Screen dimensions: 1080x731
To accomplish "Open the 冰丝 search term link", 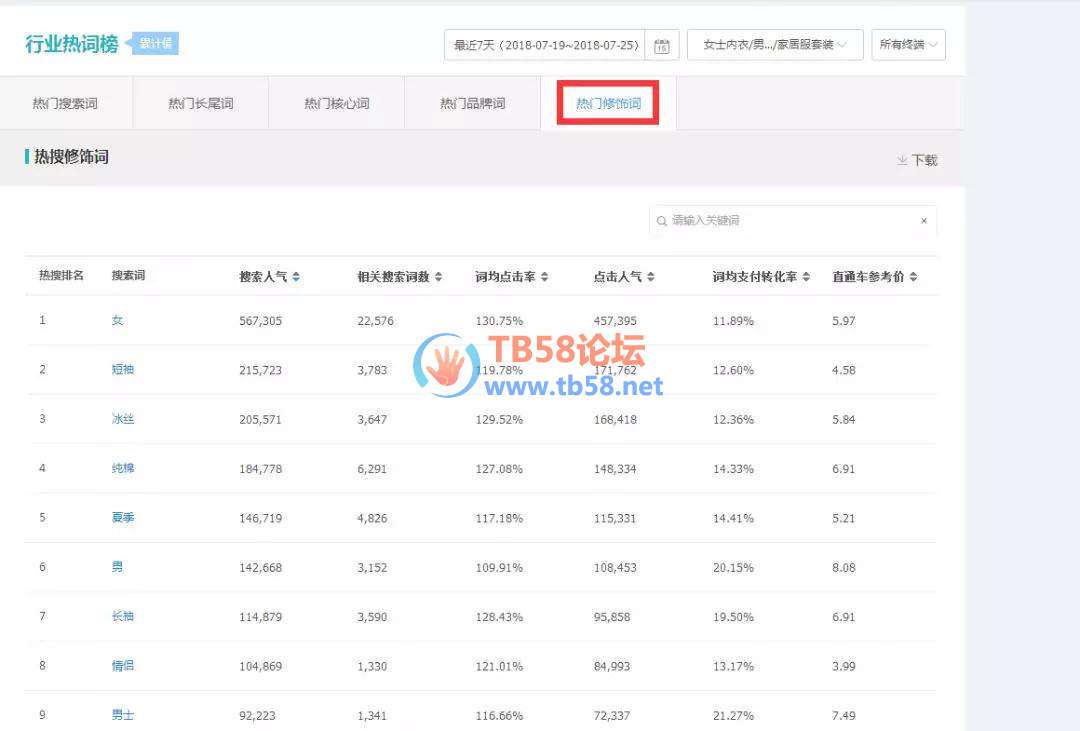I will coord(122,419).
